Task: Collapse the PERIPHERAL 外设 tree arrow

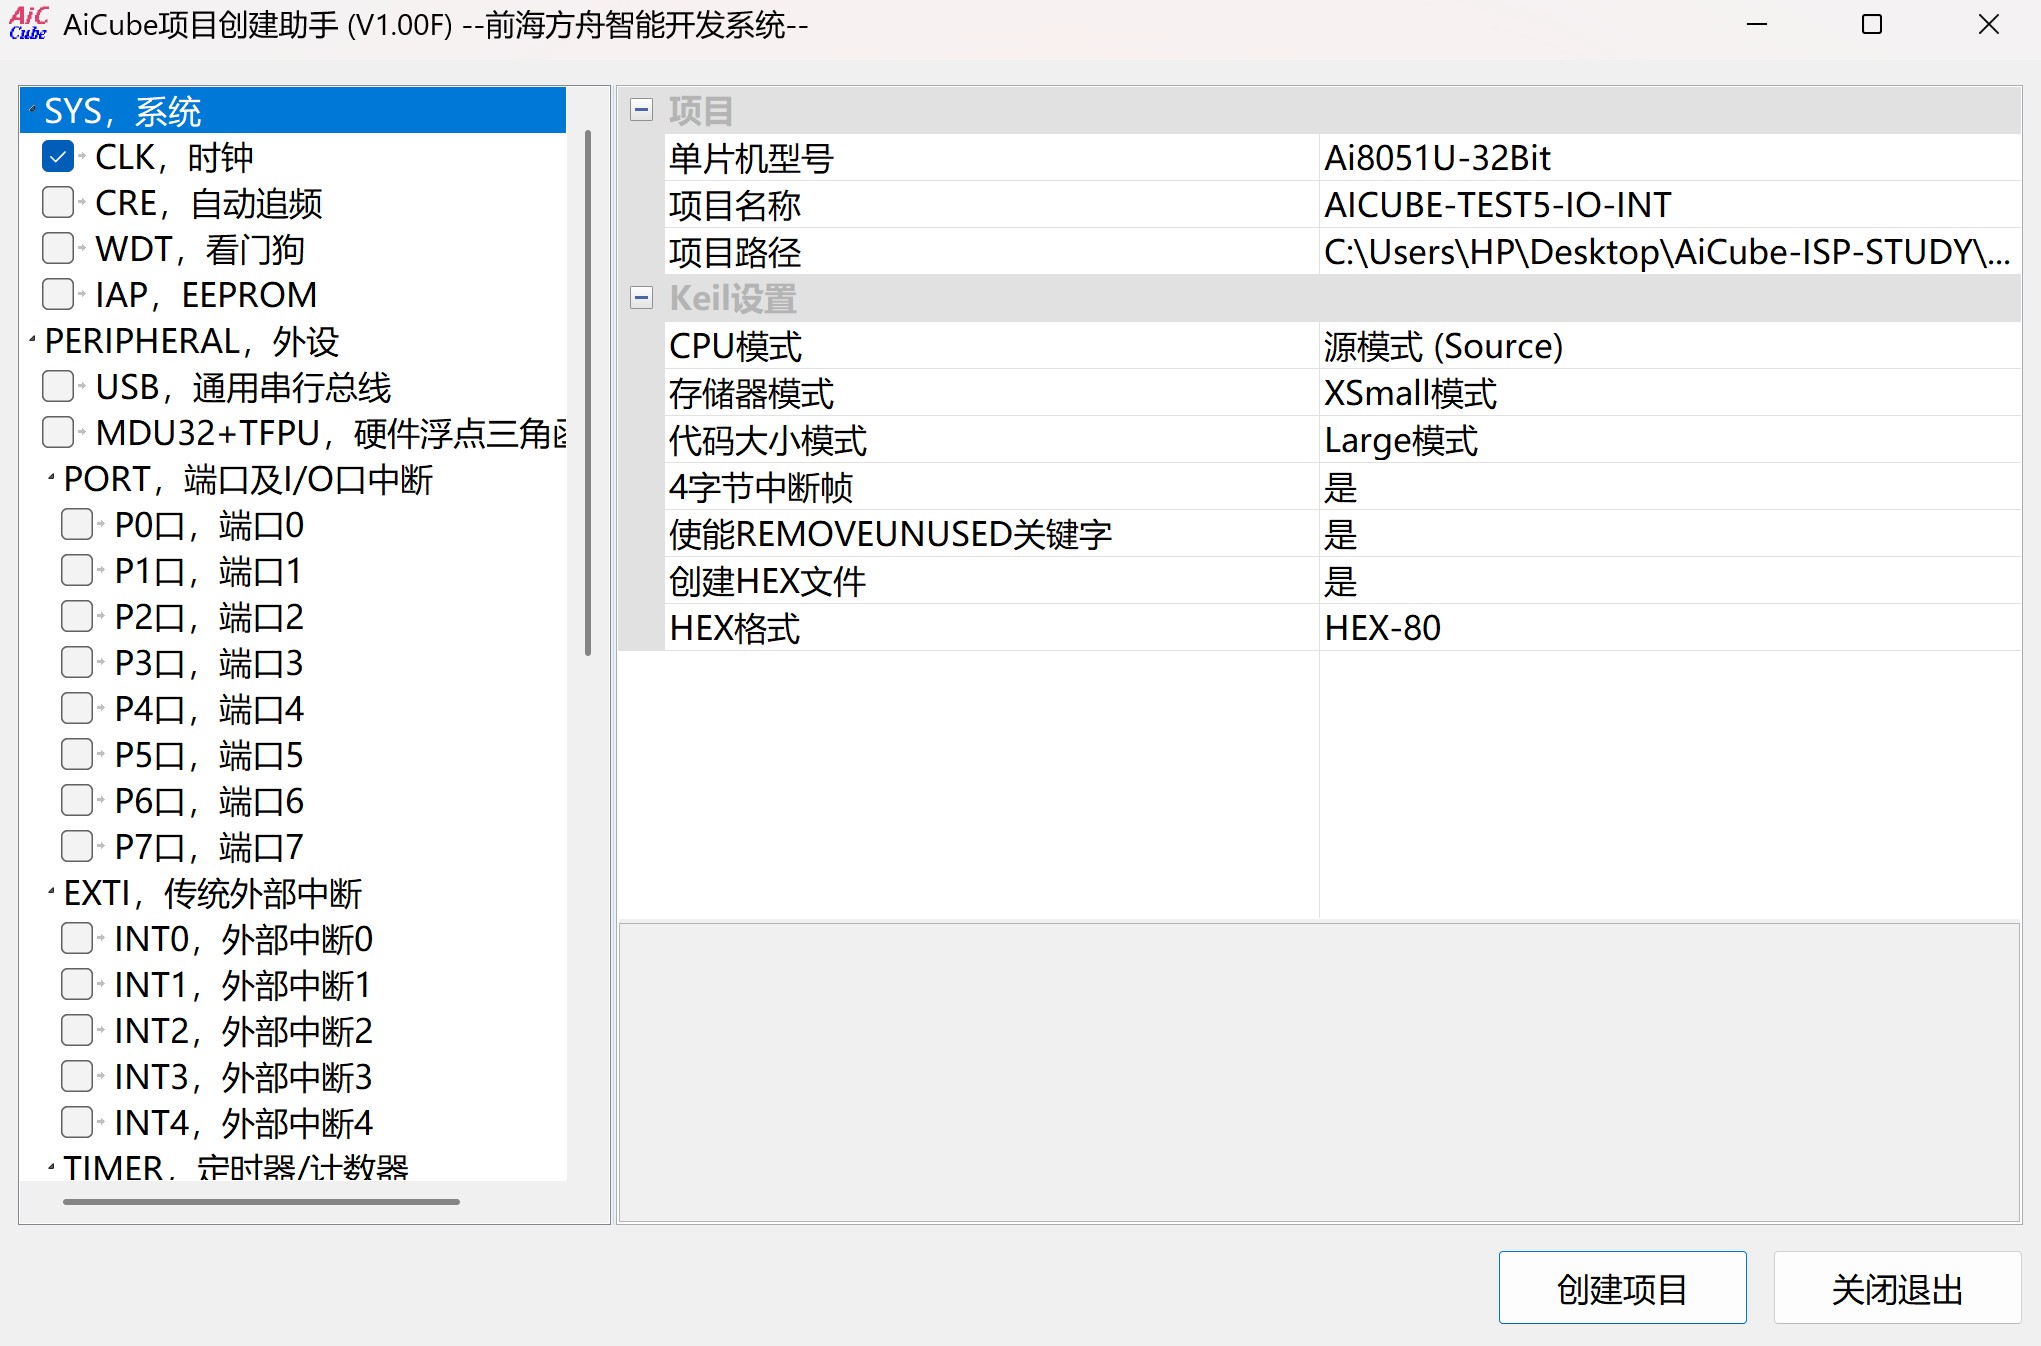Action: [32, 341]
